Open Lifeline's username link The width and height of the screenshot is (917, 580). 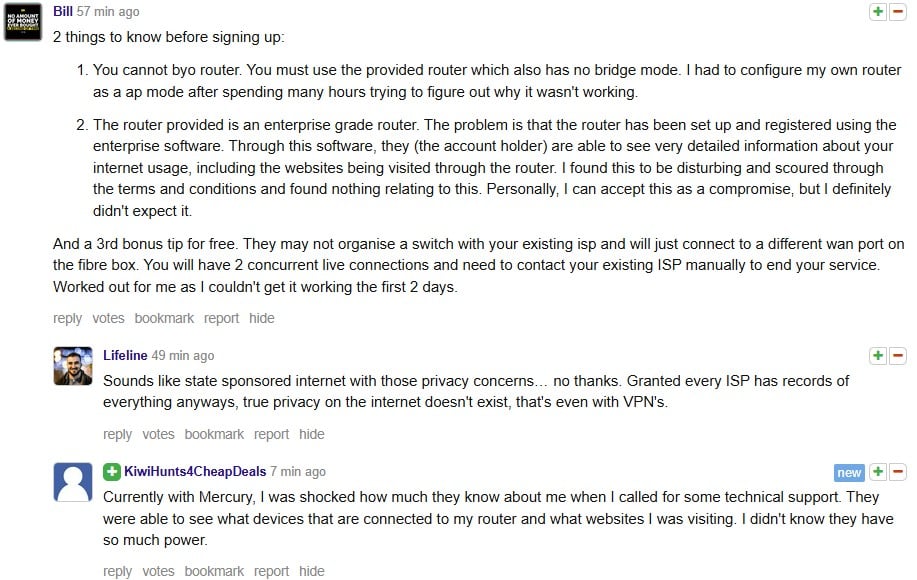125,355
